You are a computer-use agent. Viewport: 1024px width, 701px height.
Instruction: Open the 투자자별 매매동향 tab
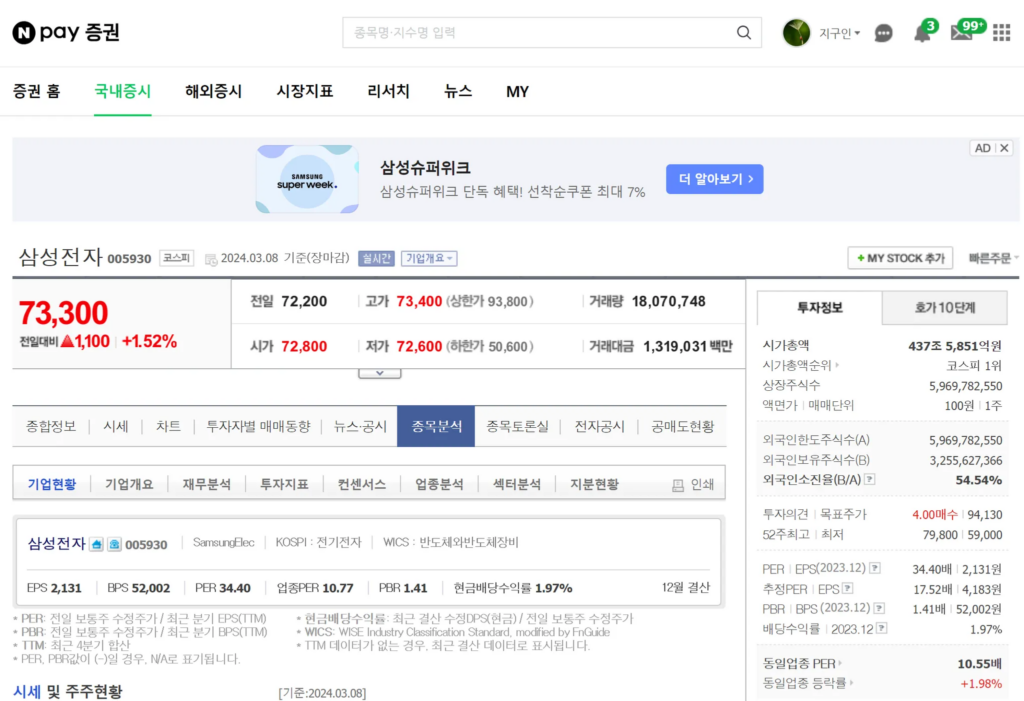[x=258, y=427]
